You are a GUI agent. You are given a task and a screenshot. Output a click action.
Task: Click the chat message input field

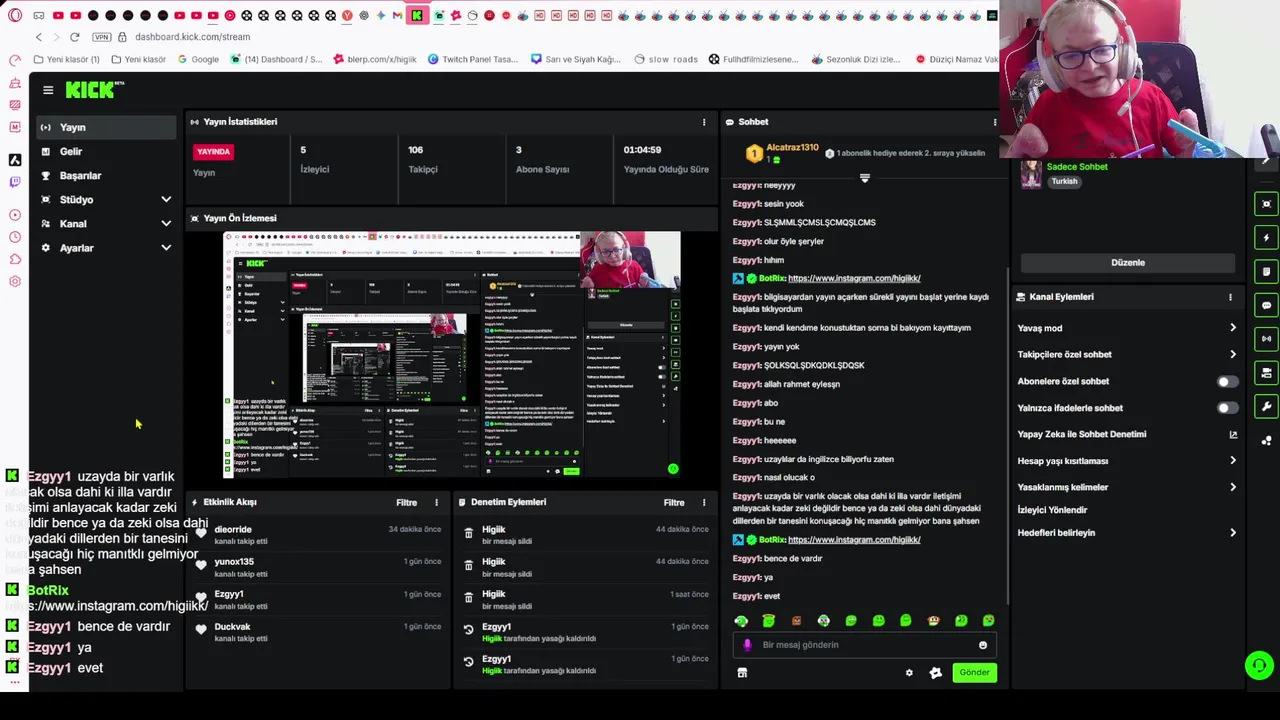point(864,645)
